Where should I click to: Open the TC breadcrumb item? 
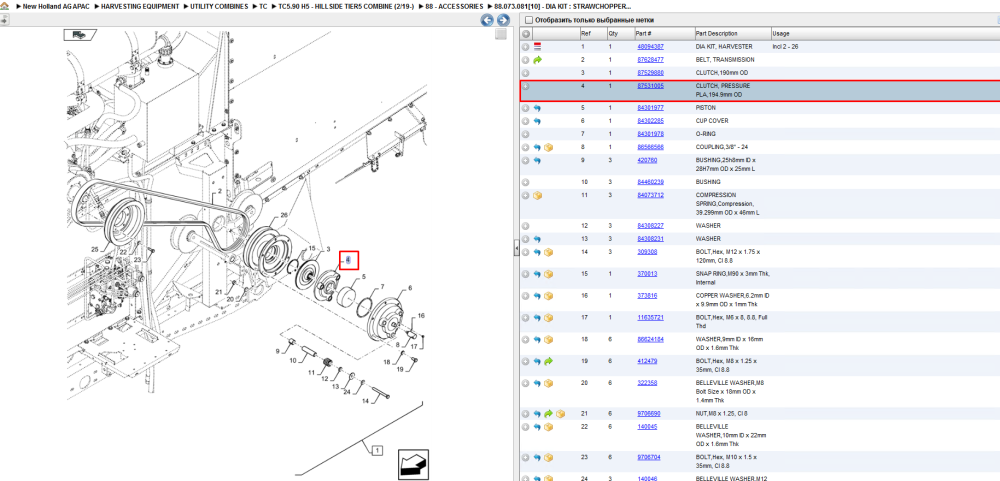(x=263, y=6)
